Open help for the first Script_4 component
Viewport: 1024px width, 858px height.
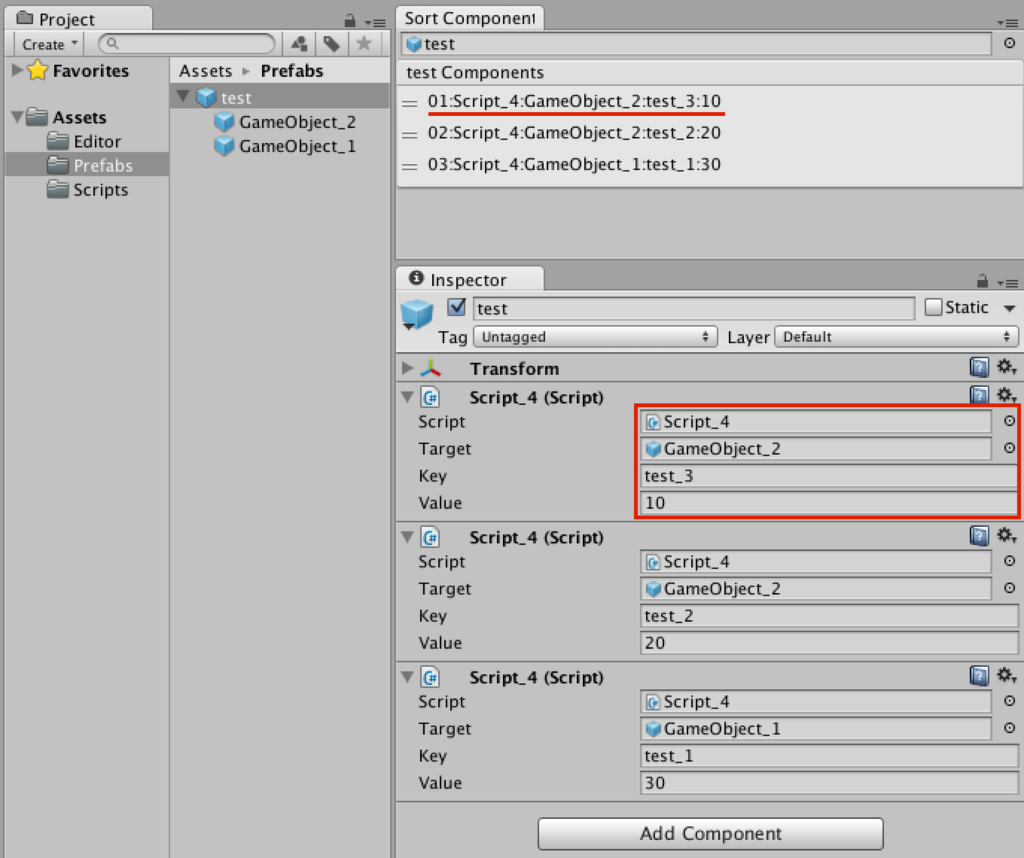pos(979,394)
